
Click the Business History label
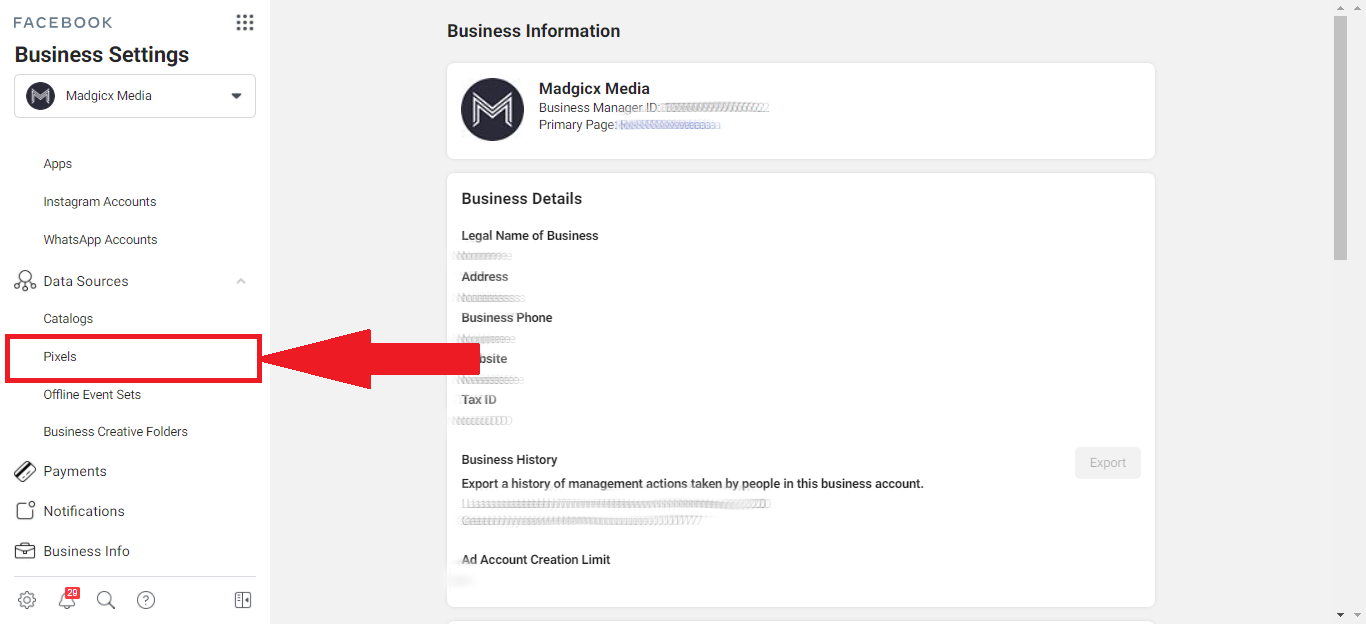[x=510, y=460]
